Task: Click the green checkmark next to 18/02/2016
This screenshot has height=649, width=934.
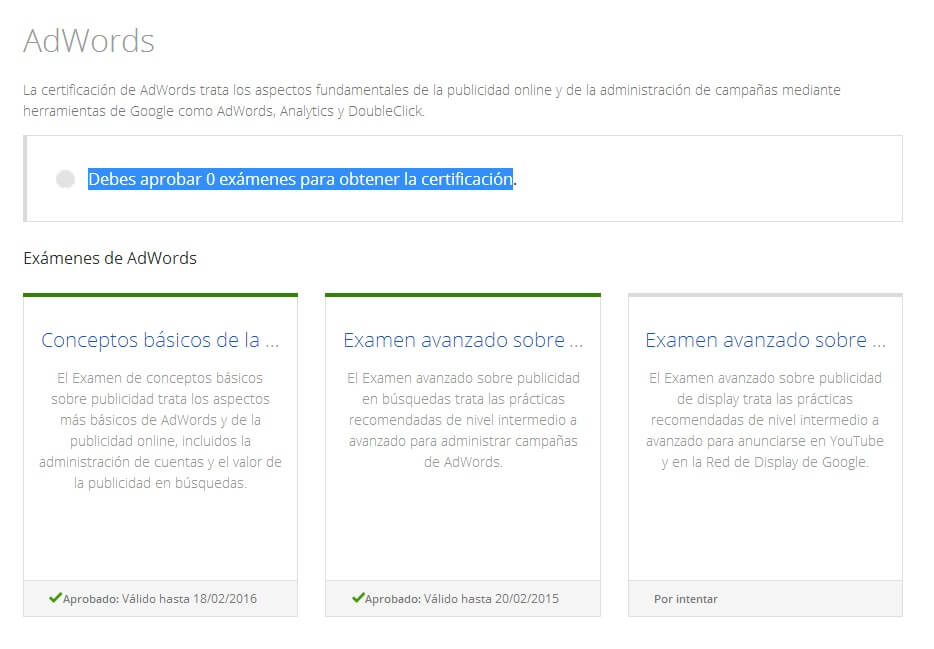Action: pos(55,597)
